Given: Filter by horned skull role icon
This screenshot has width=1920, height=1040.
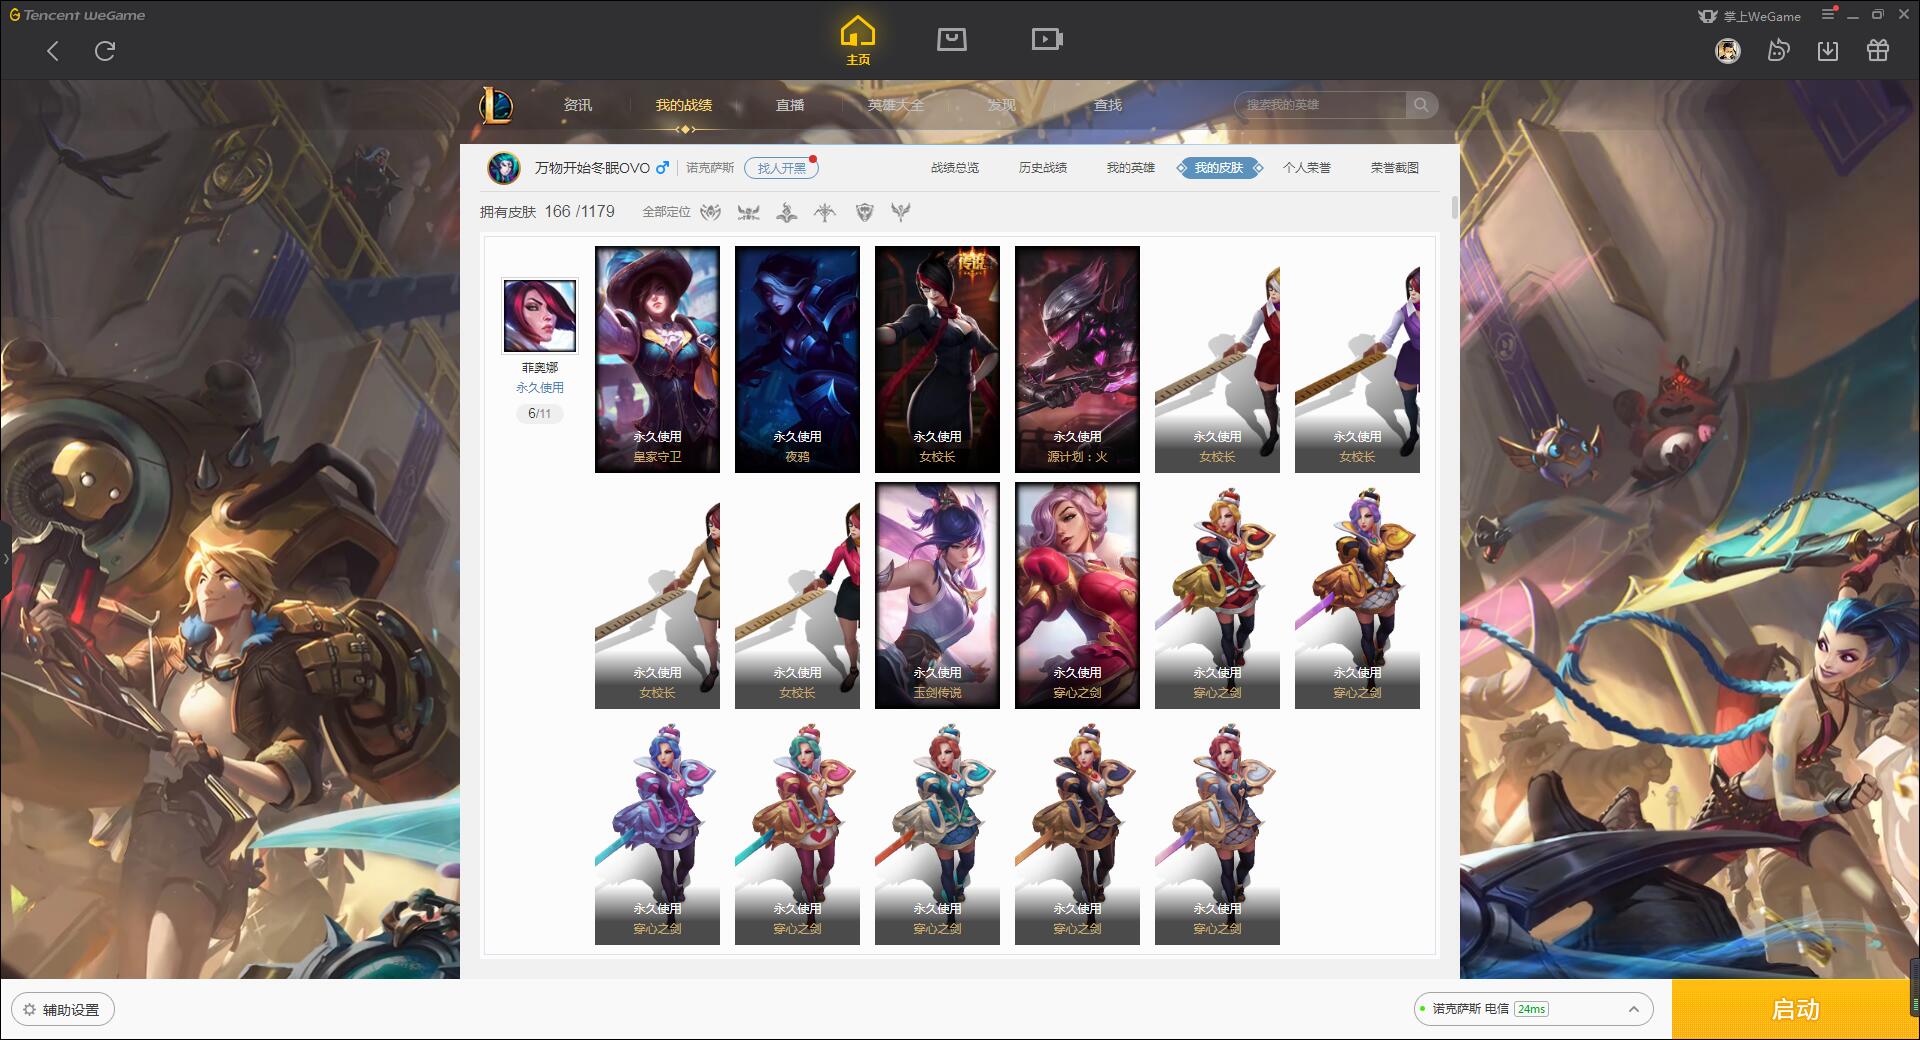Looking at the screenshot, I should [748, 212].
